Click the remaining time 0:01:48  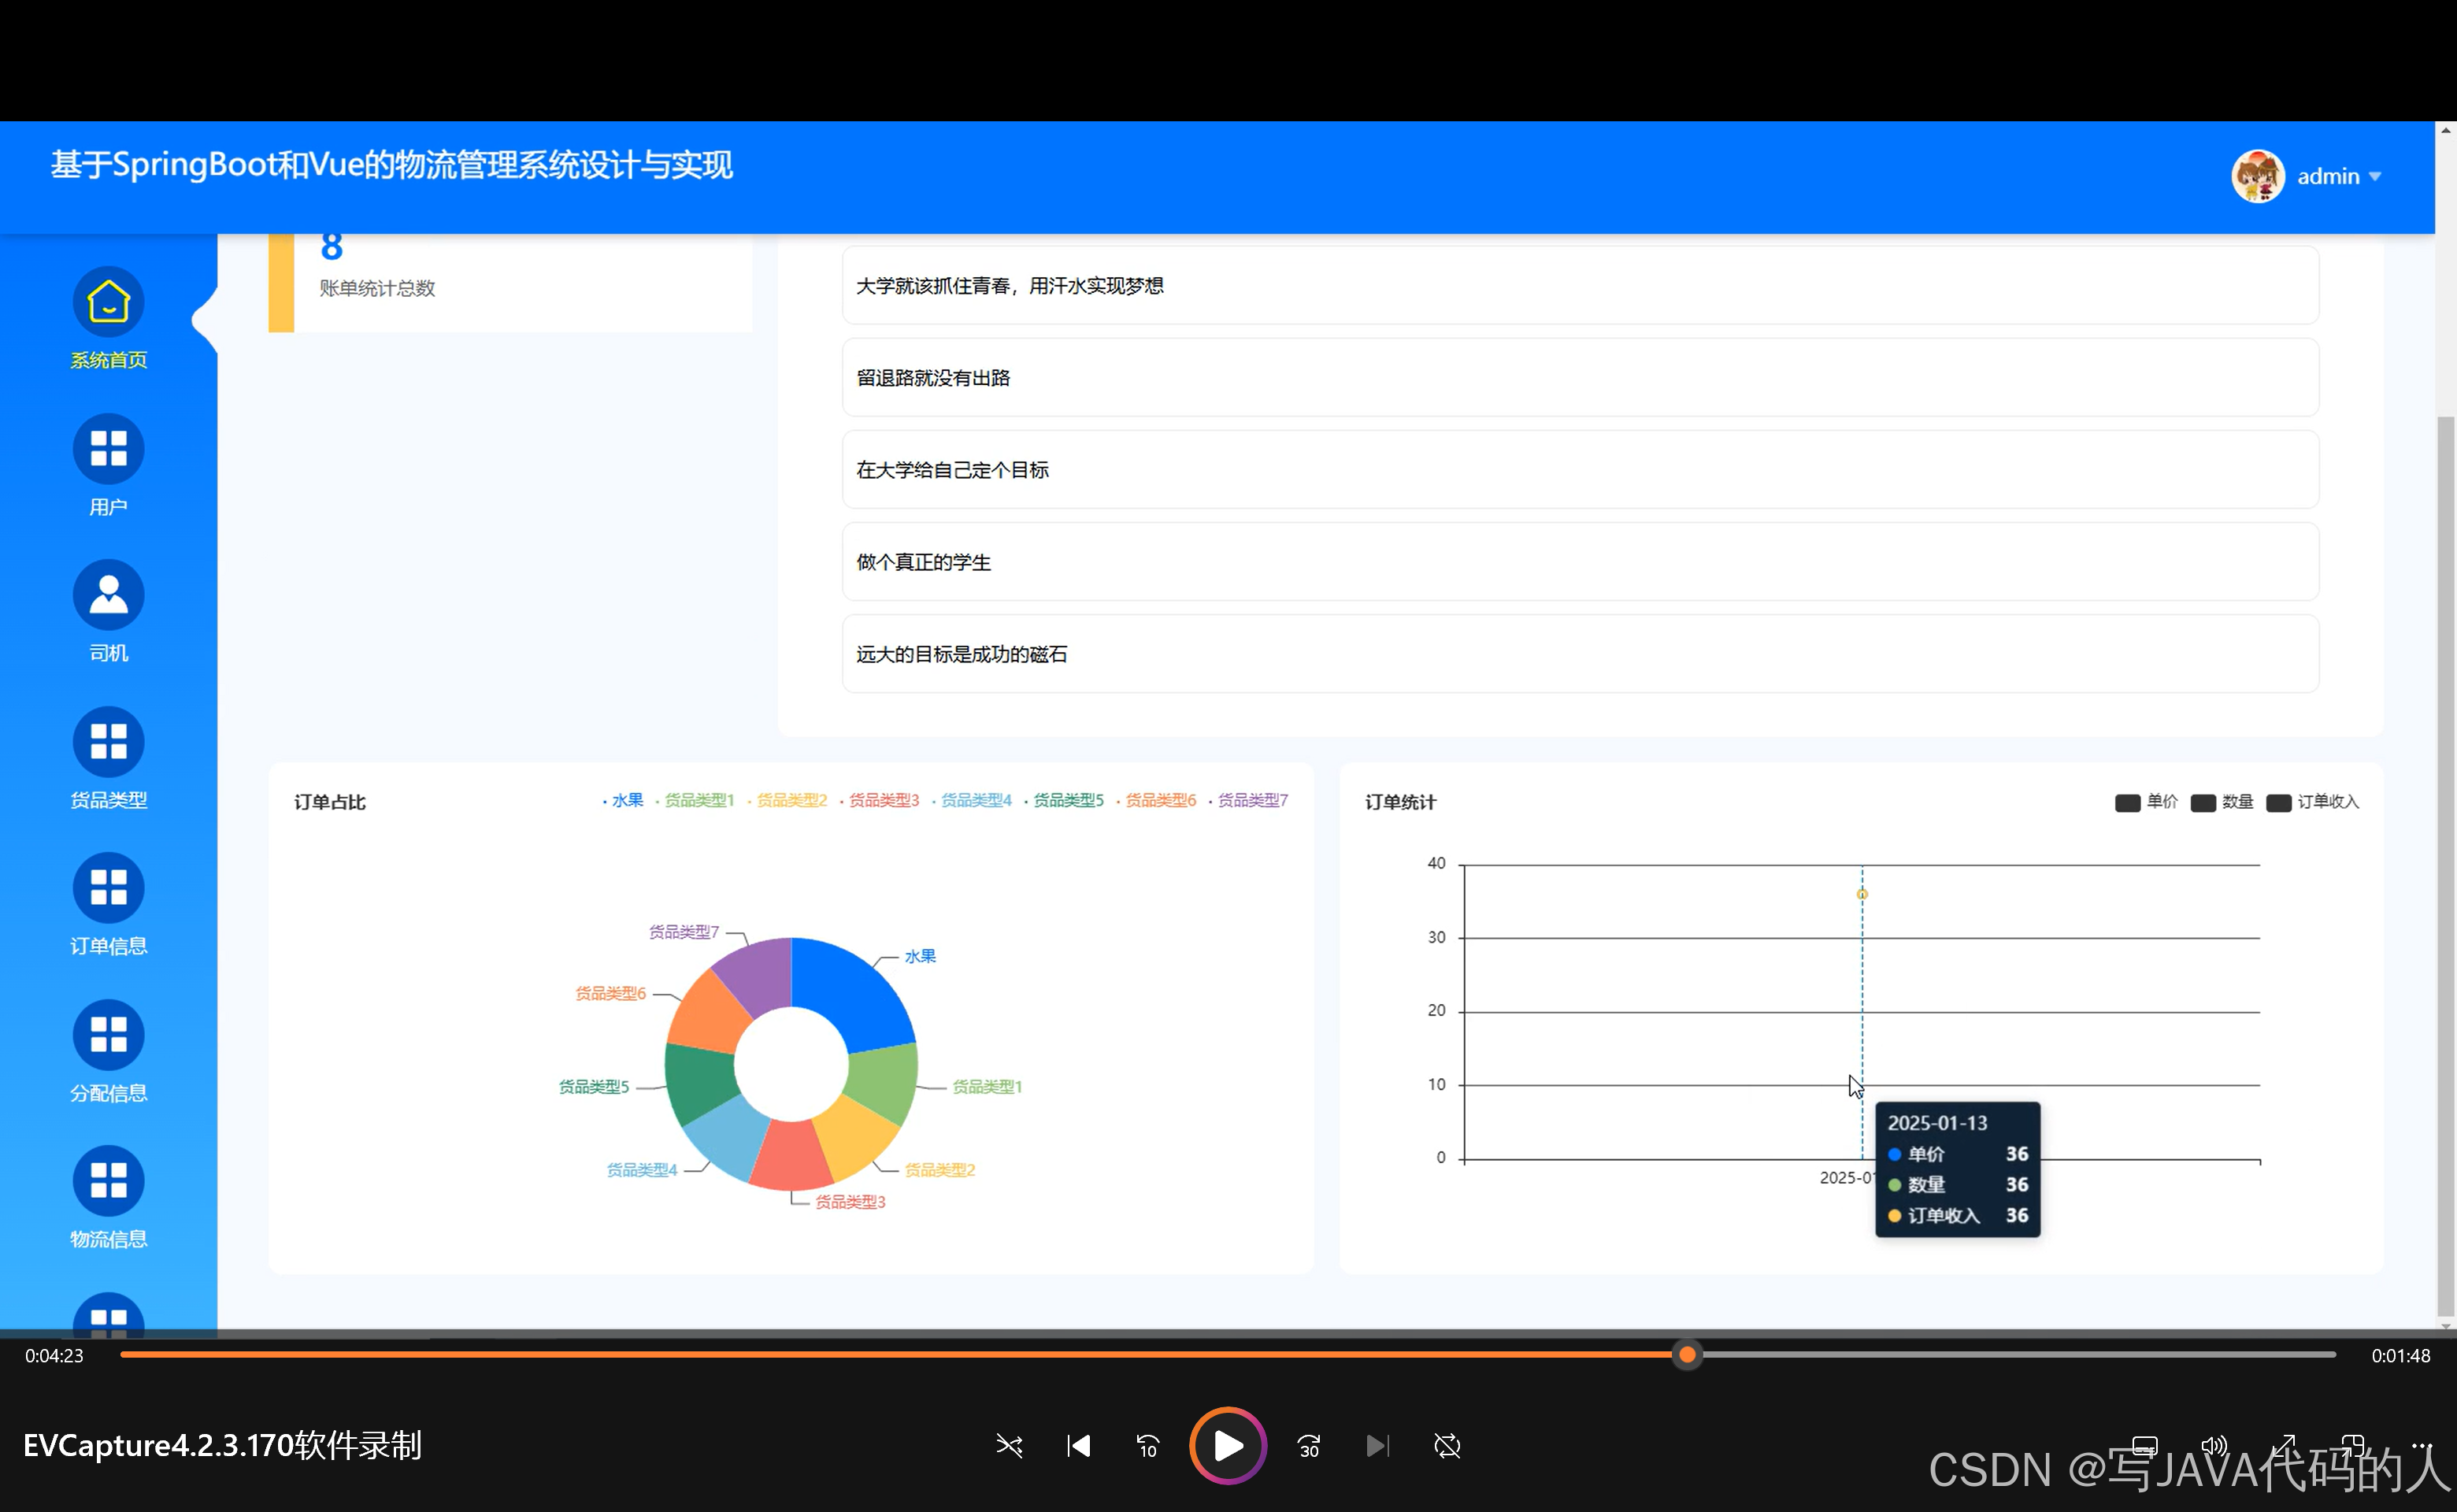pos(2400,1356)
